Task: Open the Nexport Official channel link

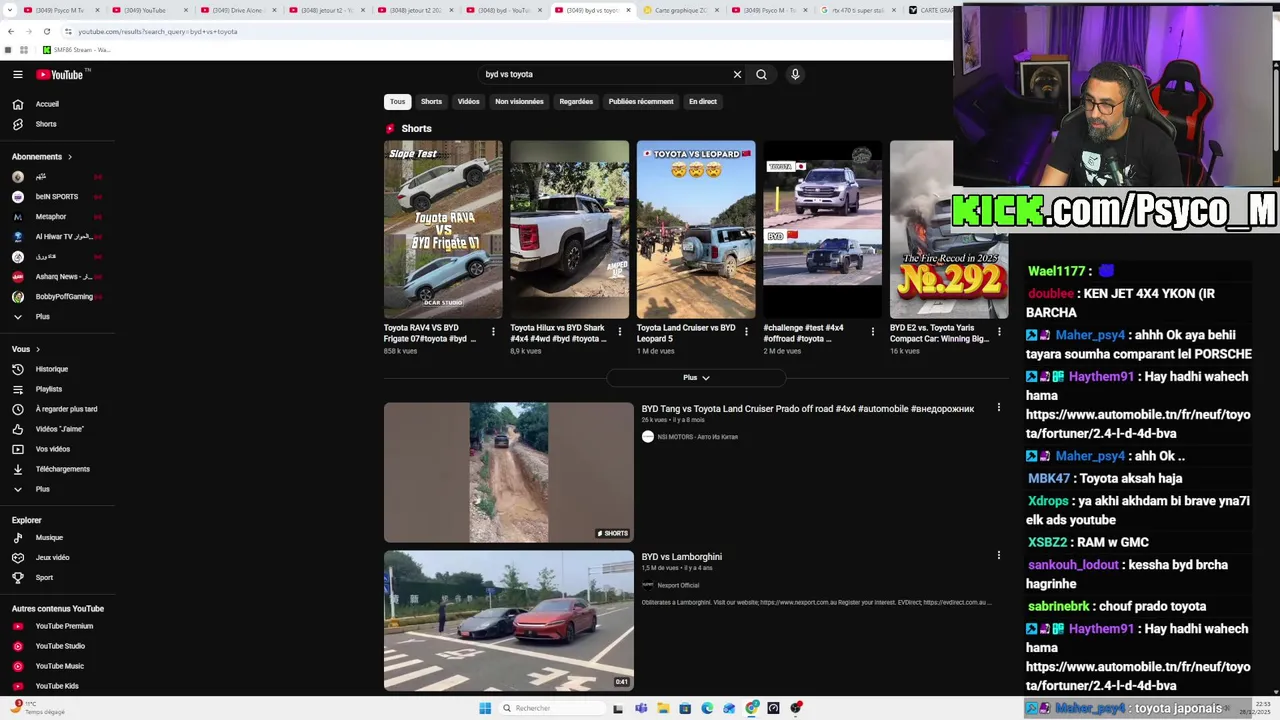Action: click(x=678, y=585)
